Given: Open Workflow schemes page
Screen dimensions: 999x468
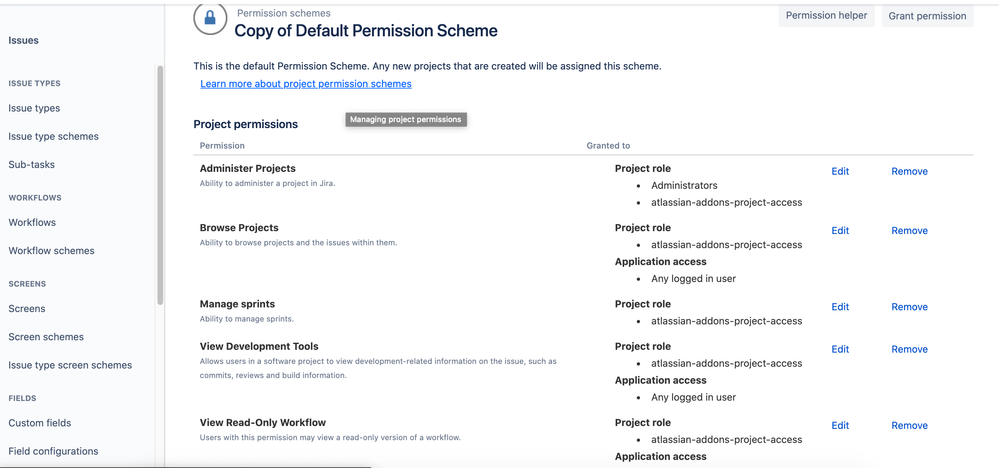Looking at the screenshot, I should click(x=52, y=251).
